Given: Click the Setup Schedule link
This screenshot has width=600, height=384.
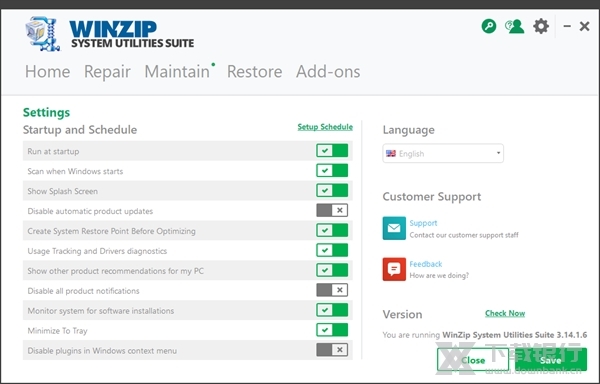Looking at the screenshot, I should tap(325, 127).
